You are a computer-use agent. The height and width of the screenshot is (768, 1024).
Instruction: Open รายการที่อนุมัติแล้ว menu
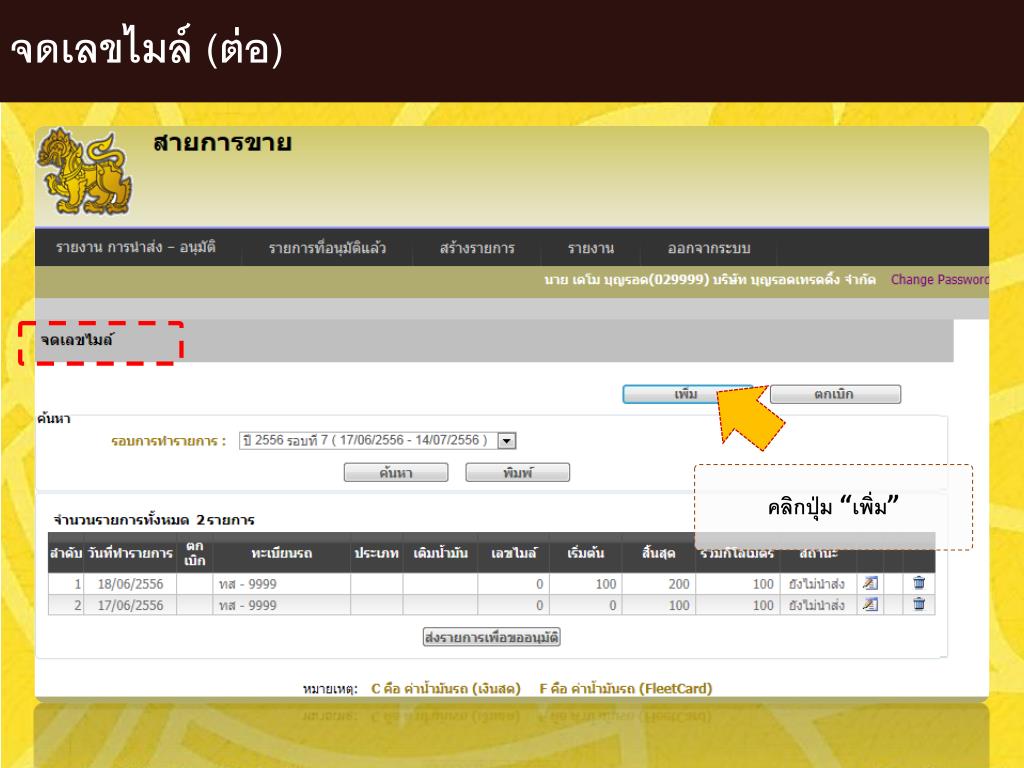coord(327,248)
